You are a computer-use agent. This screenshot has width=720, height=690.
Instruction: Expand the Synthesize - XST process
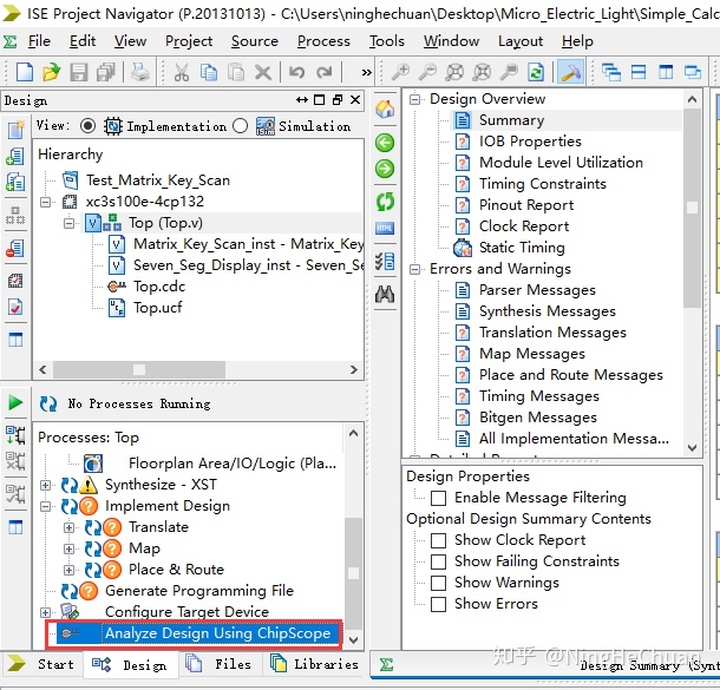click(x=45, y=485)
